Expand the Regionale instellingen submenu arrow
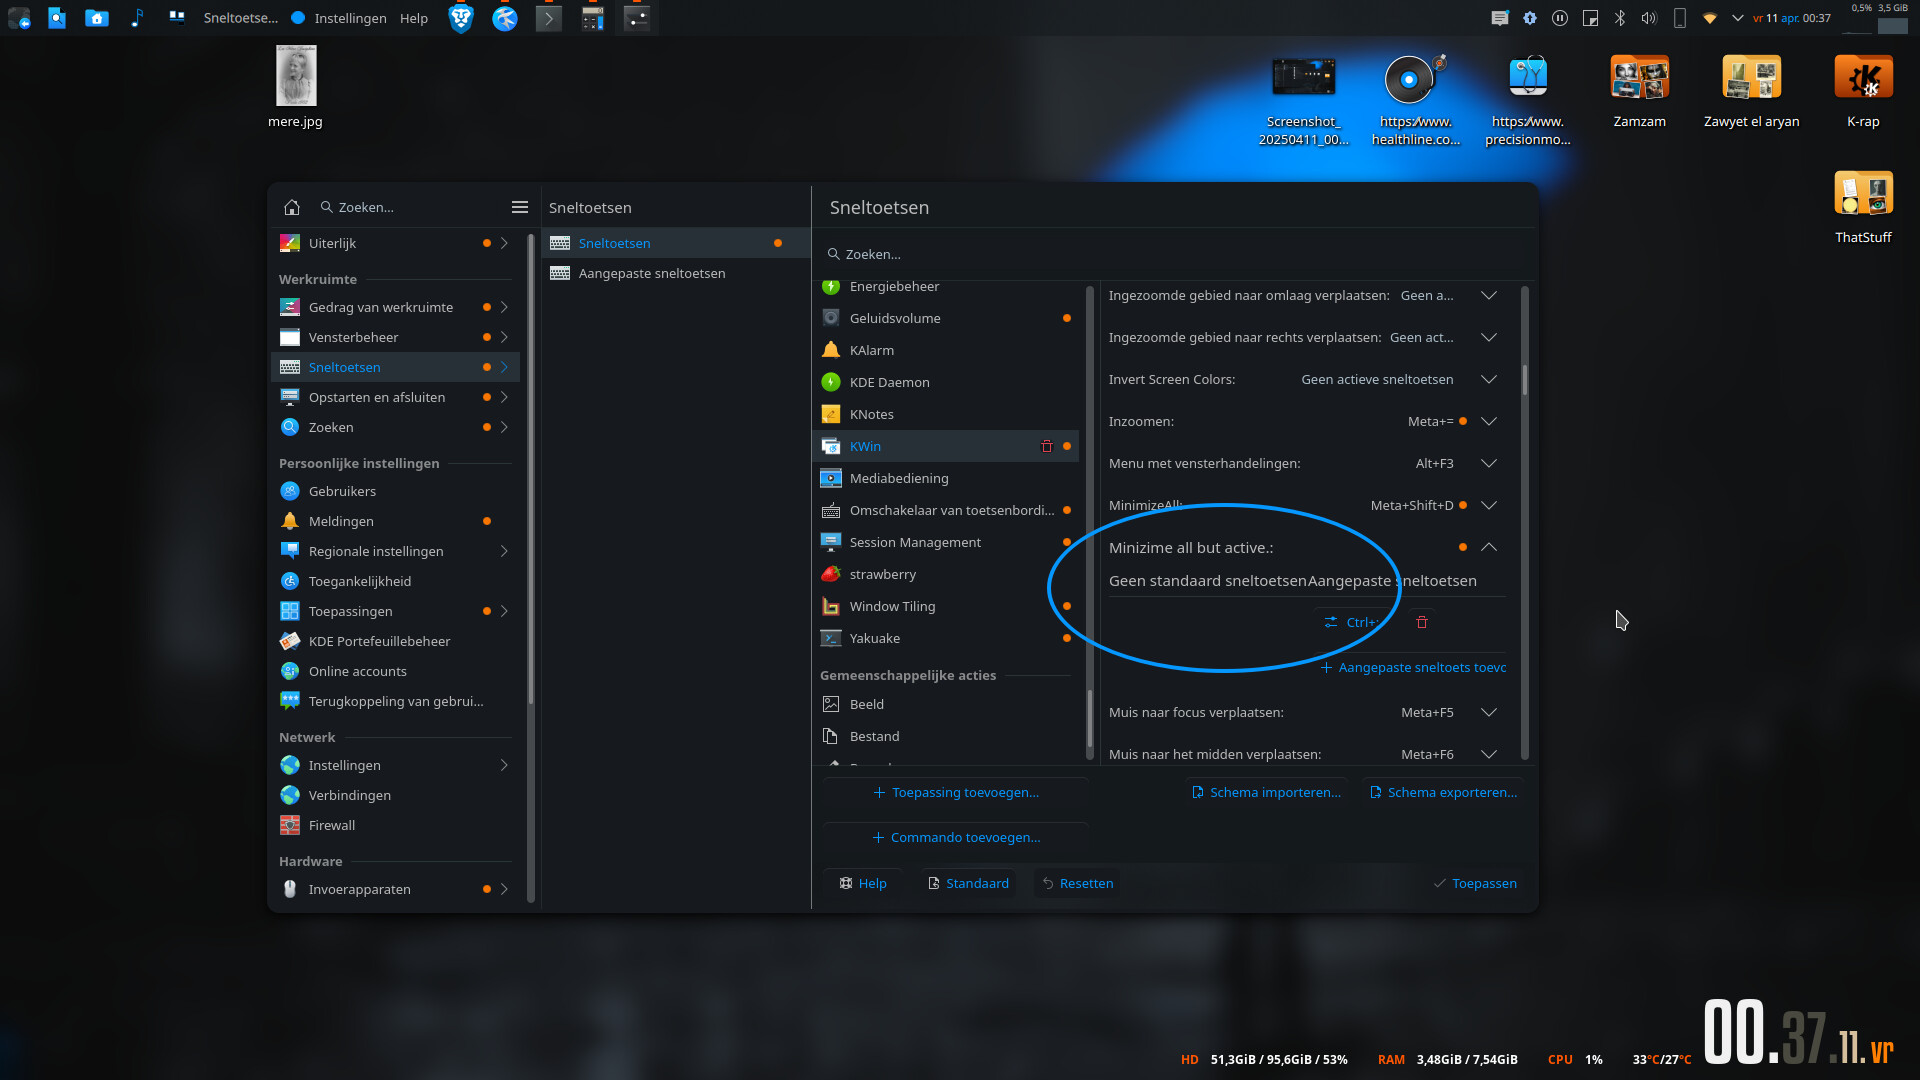Image resolution: width=1920 pixels, height=1080 pixels. (504, 551)
